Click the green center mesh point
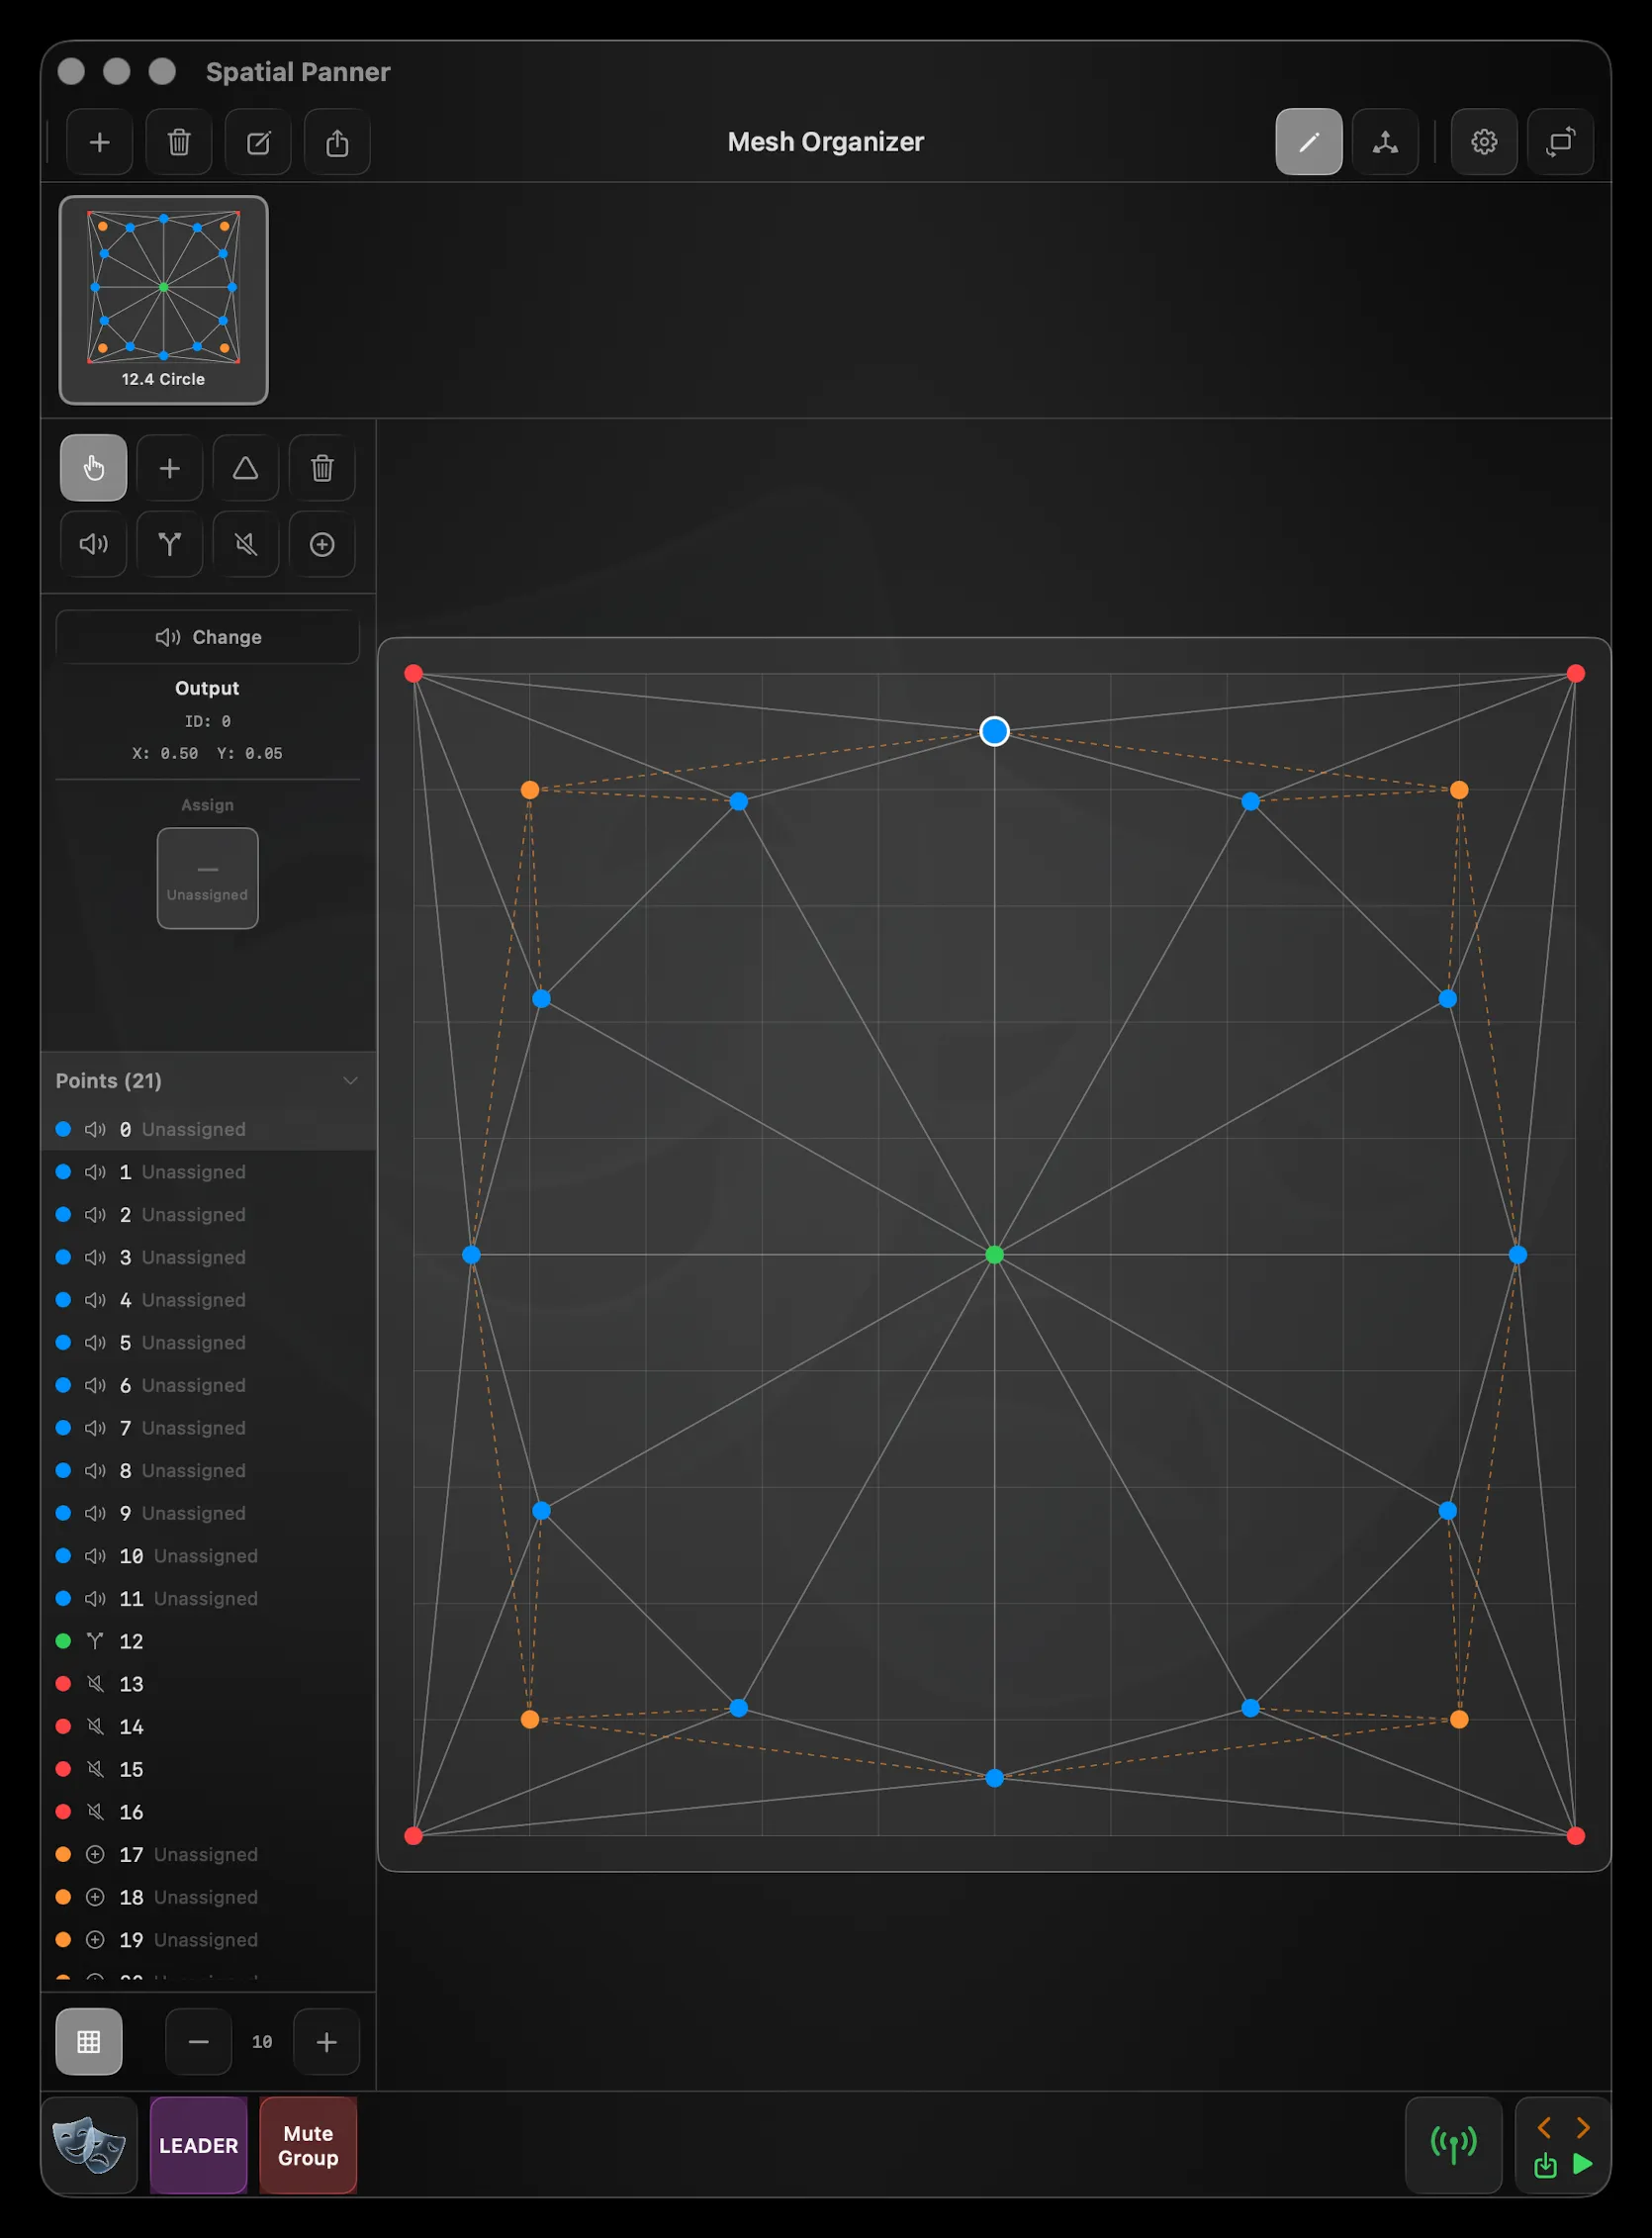This screenshot has height=2238, width=1652. (x=994, y=1255)
